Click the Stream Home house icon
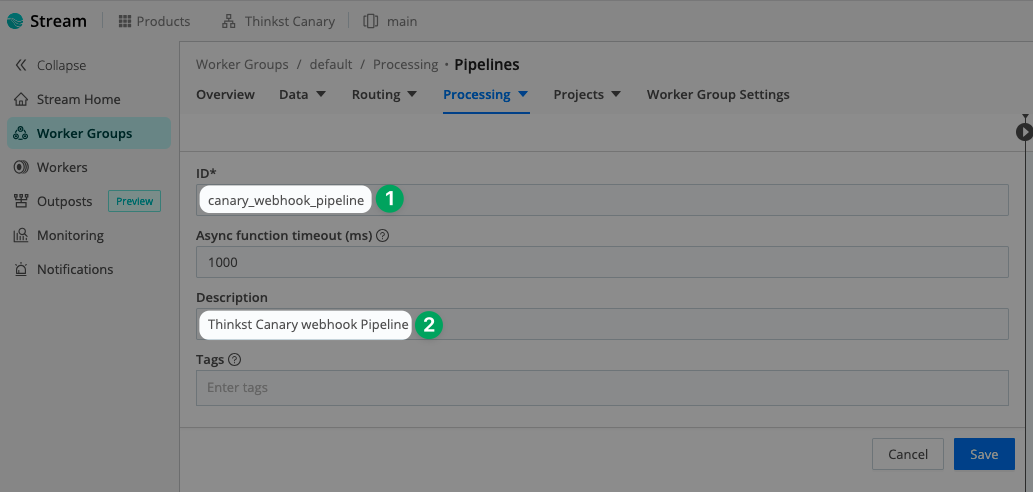 tap(20, 99)
